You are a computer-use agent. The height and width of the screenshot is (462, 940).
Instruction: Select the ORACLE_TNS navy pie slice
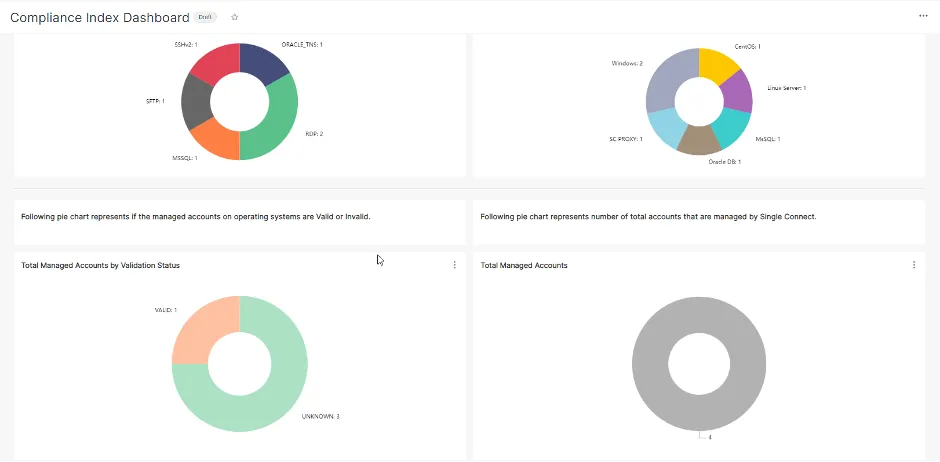point(262,62)
